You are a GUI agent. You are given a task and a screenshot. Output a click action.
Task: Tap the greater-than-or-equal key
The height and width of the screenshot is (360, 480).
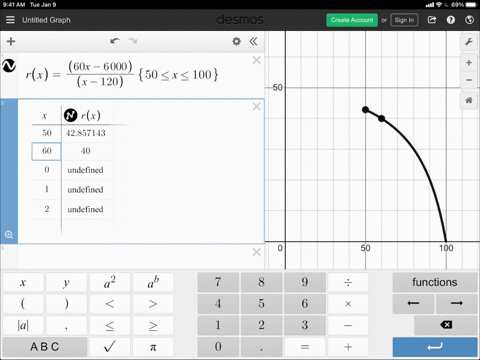click(x=153, y=325)
